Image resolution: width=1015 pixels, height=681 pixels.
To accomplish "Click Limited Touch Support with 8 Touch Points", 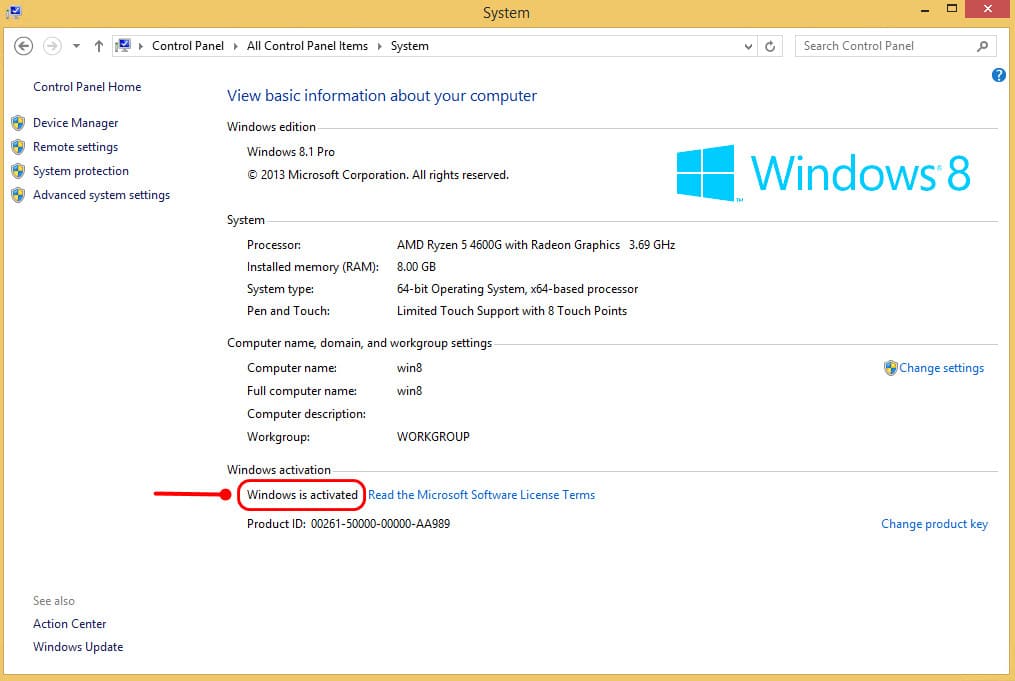I will (512, 311).
